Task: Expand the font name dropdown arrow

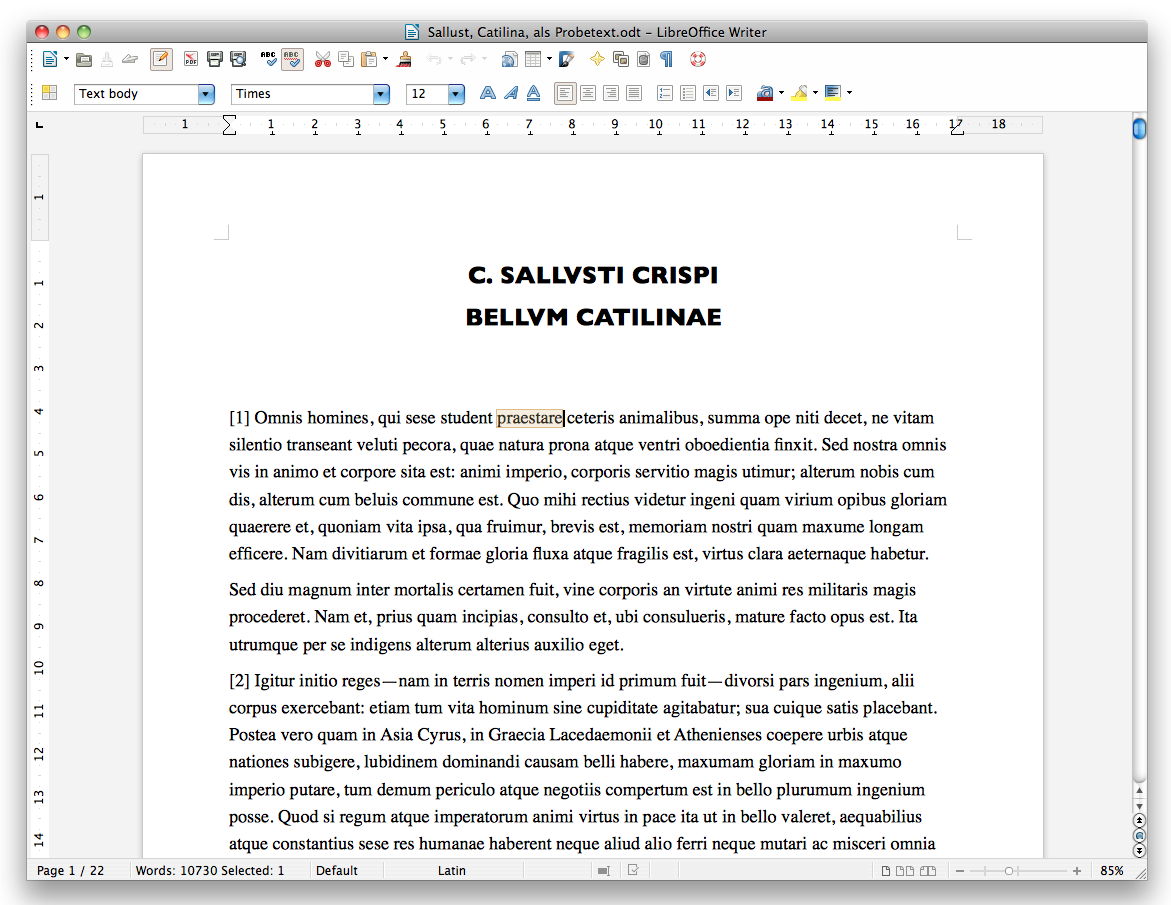Action: coord(381,94)
